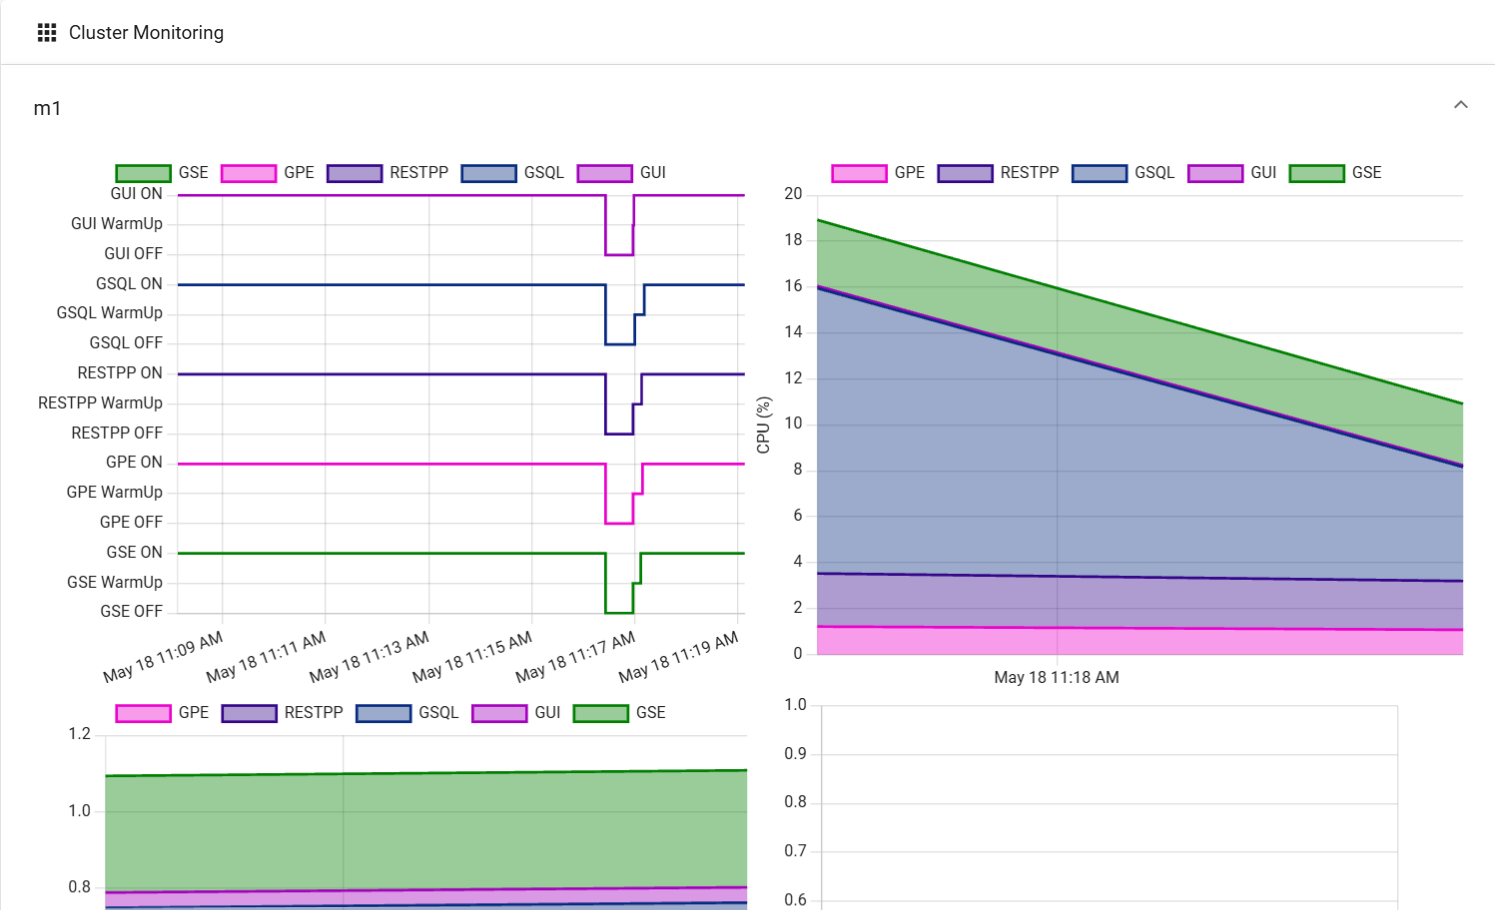Click the m1 machine name heading

47,108
